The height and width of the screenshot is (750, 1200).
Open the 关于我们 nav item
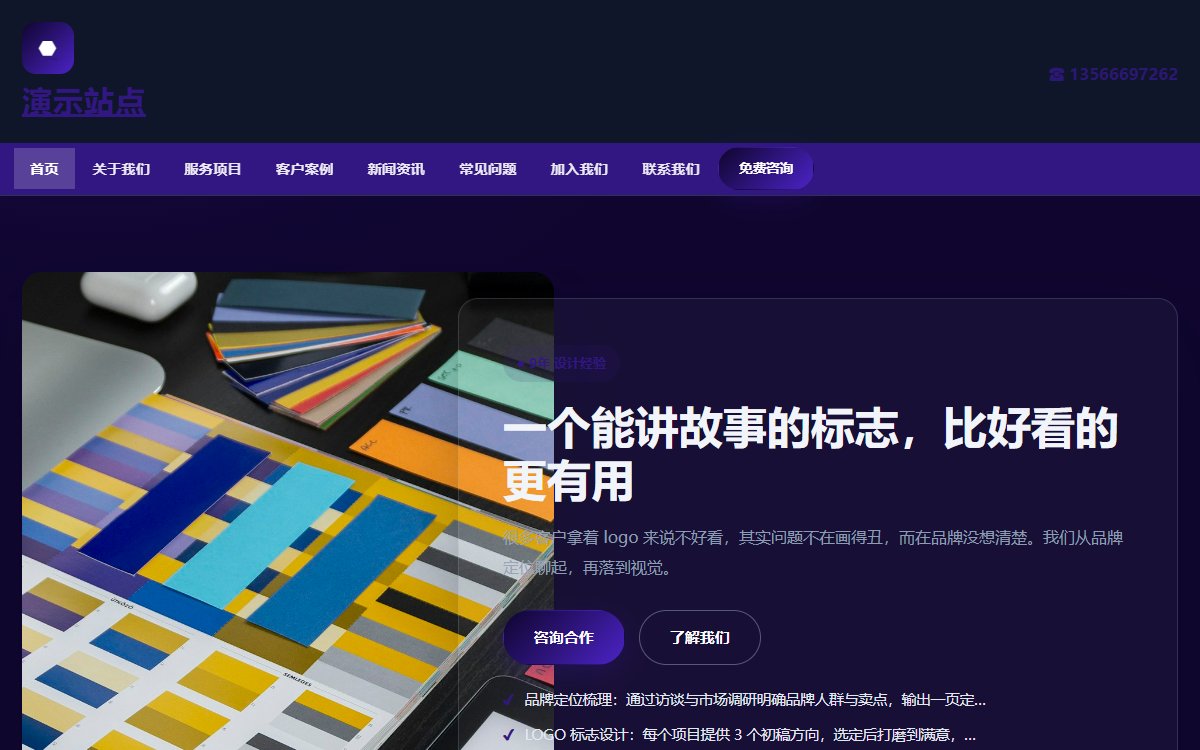point(121,169)
